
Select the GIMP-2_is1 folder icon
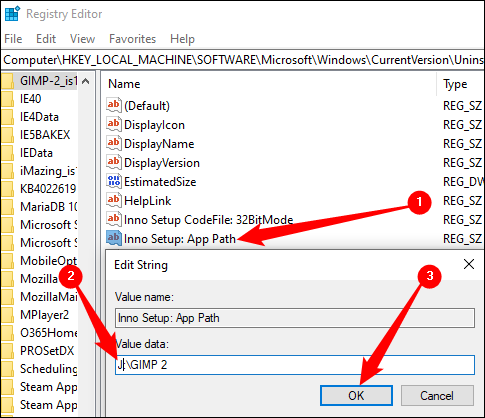pyautogui.click(x=7, y=81)
